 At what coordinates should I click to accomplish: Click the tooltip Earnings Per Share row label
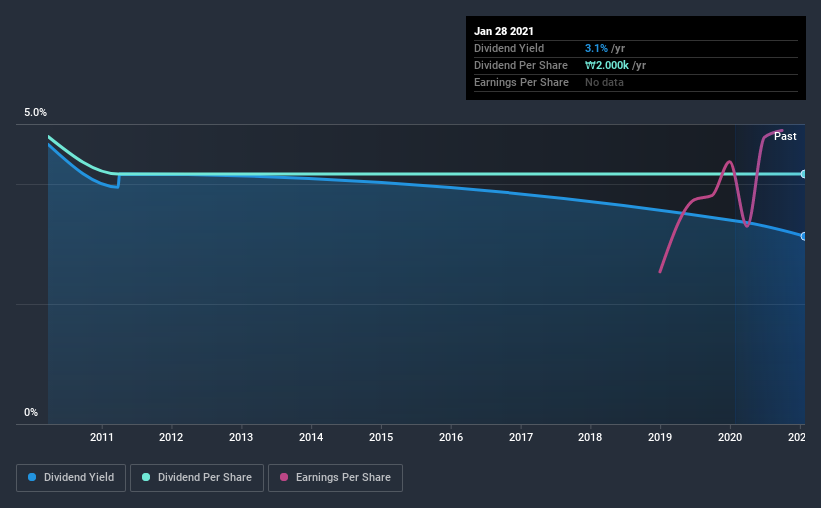tap(522, 82)
